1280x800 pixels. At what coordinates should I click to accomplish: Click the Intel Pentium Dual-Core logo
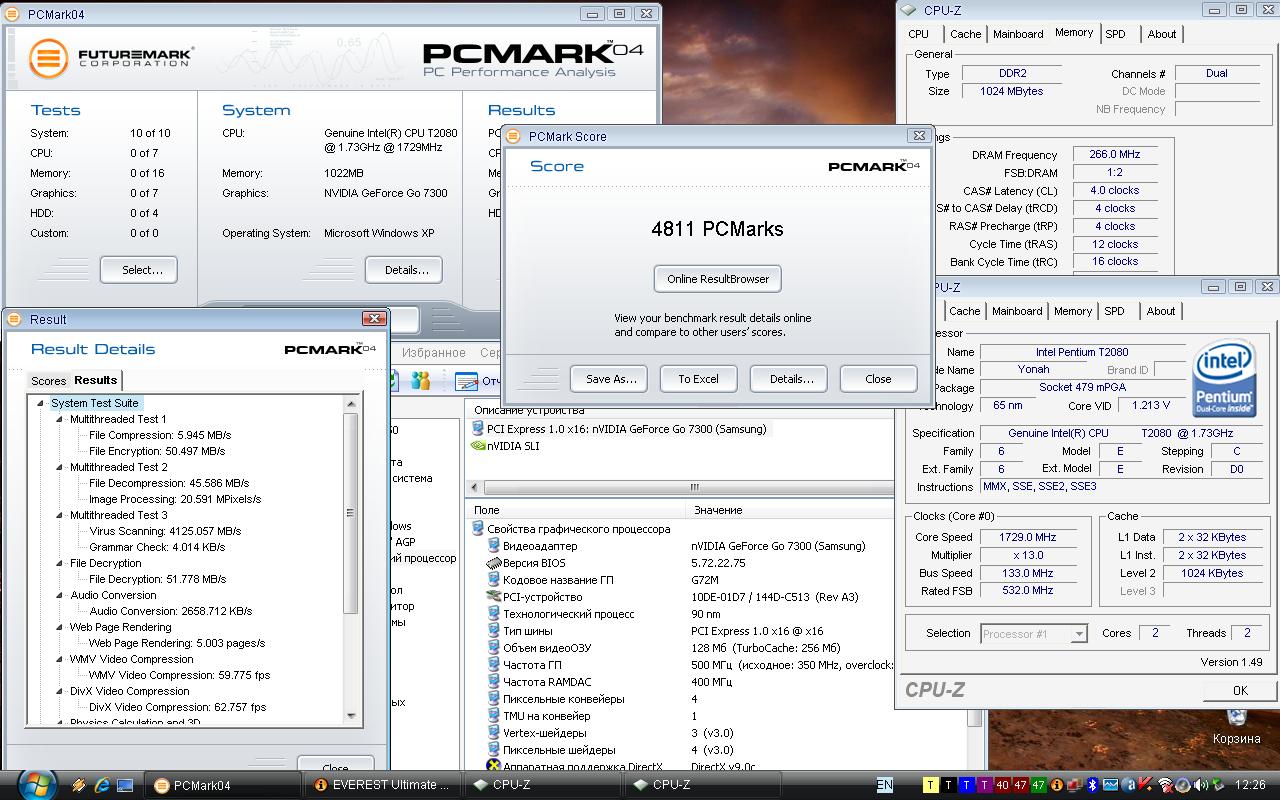(x=1224, y=376)
